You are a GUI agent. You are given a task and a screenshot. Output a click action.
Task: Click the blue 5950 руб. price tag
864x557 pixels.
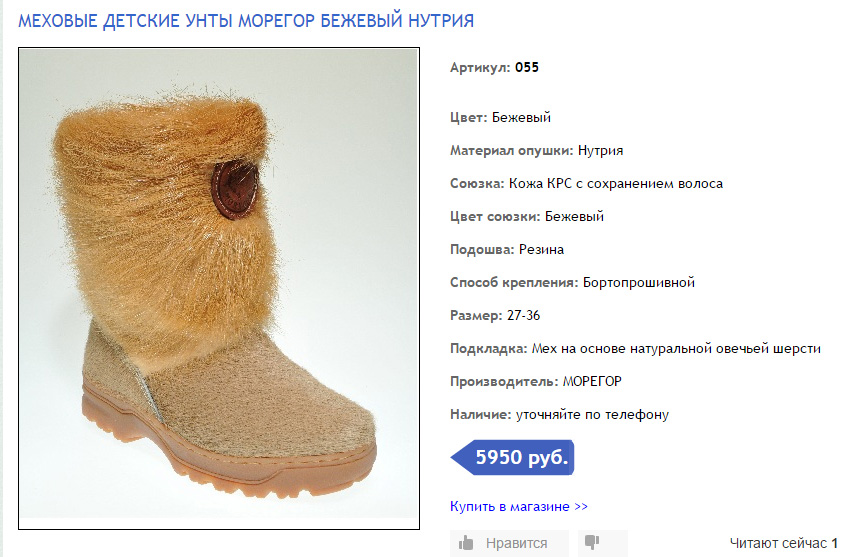[x=515, y=458]
